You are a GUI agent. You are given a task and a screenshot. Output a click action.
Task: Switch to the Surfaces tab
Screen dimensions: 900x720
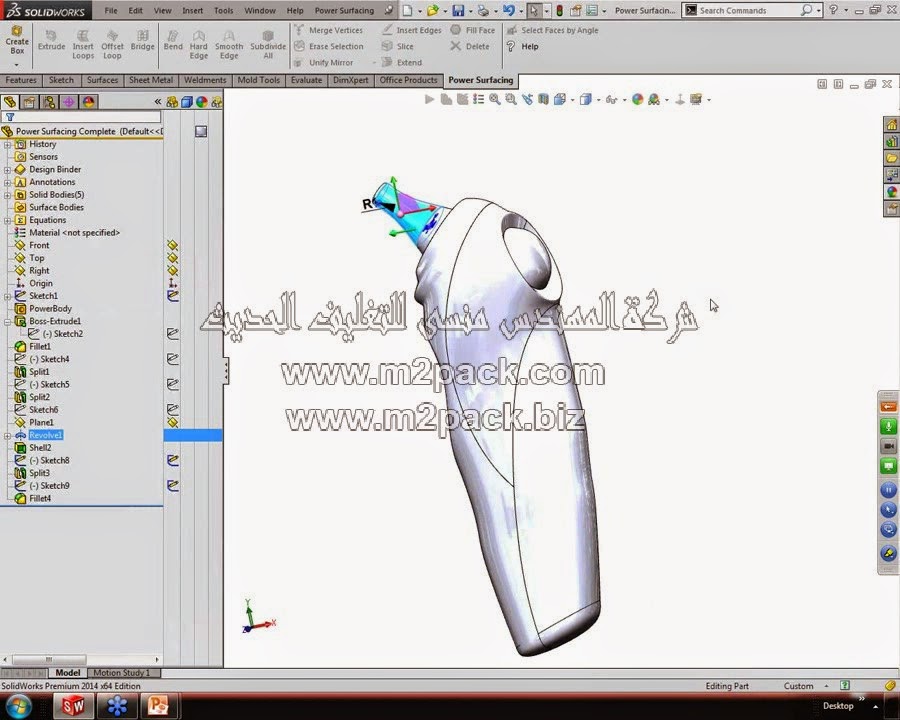[x=102, y=80]
